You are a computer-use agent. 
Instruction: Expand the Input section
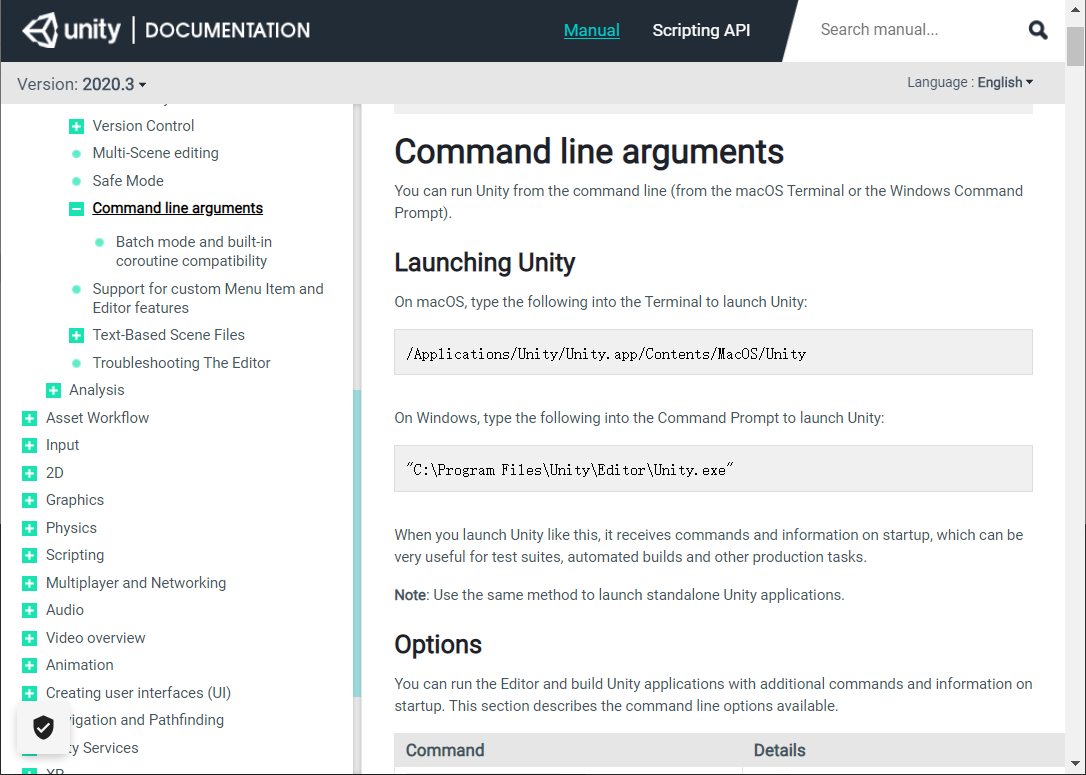tap(29, 445)
